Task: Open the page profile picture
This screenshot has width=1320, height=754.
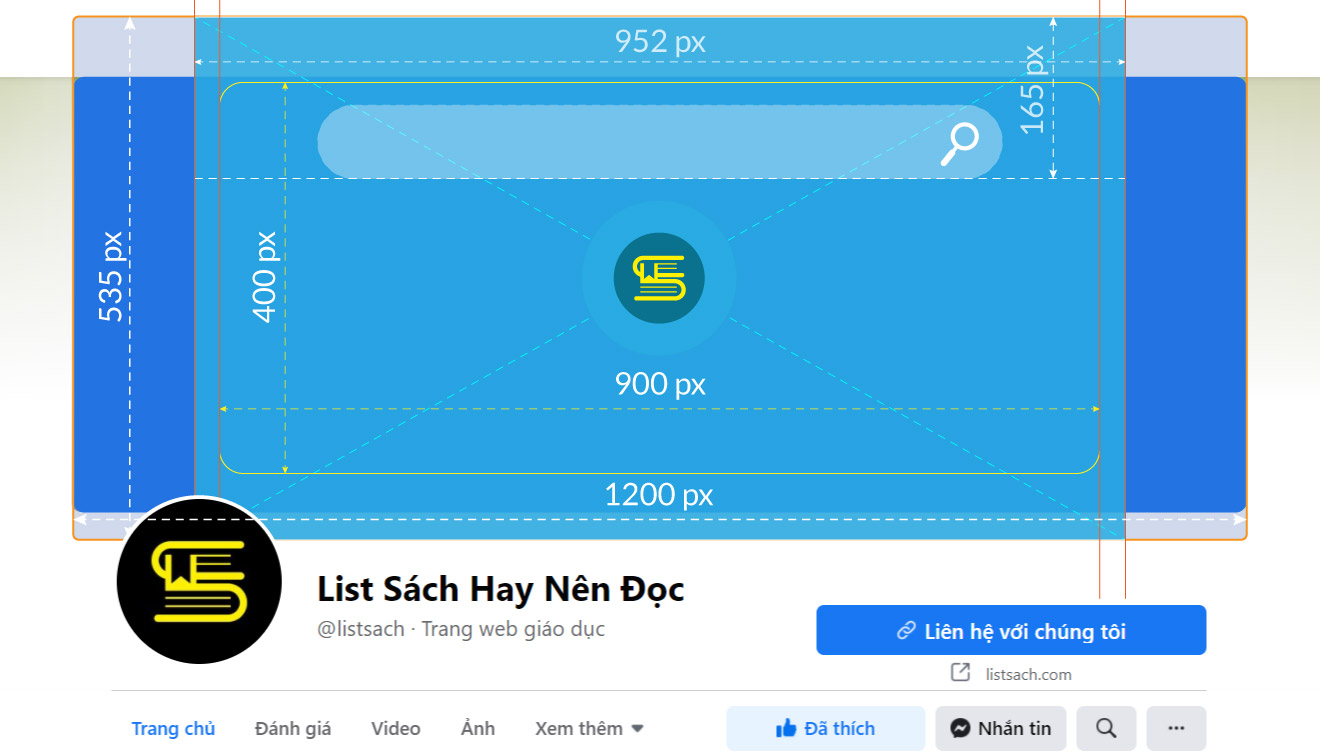Action: coord(198,581)
